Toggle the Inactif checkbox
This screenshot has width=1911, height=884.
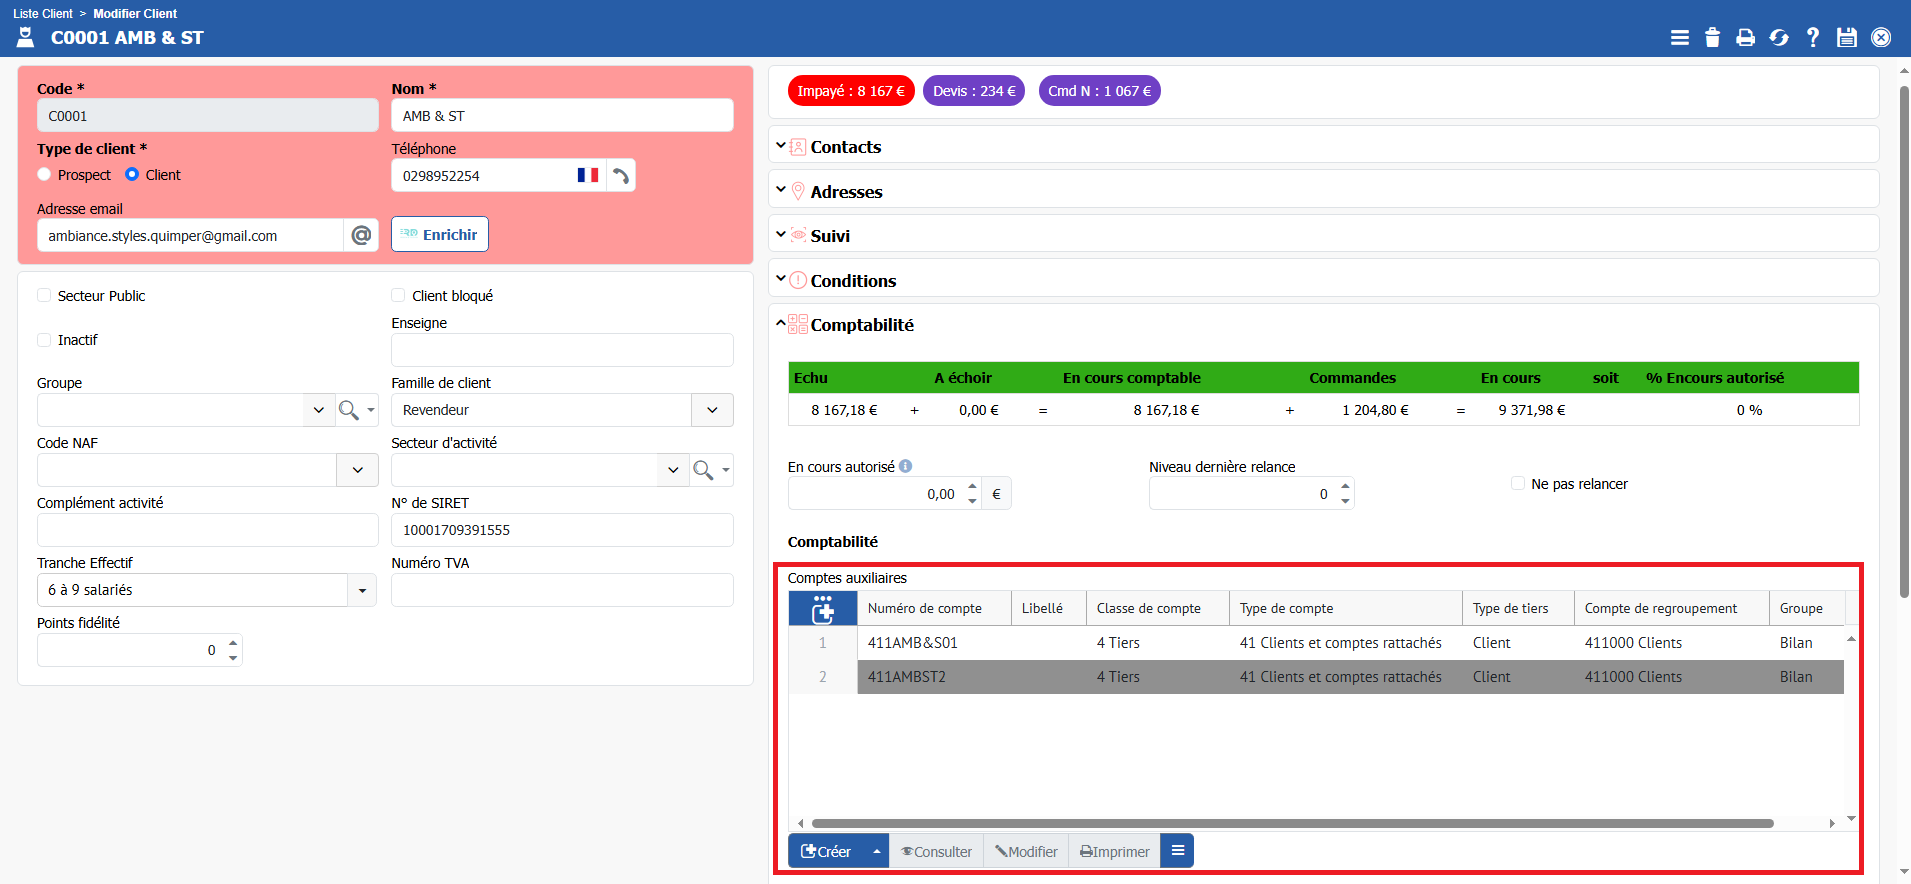(44, 340)
